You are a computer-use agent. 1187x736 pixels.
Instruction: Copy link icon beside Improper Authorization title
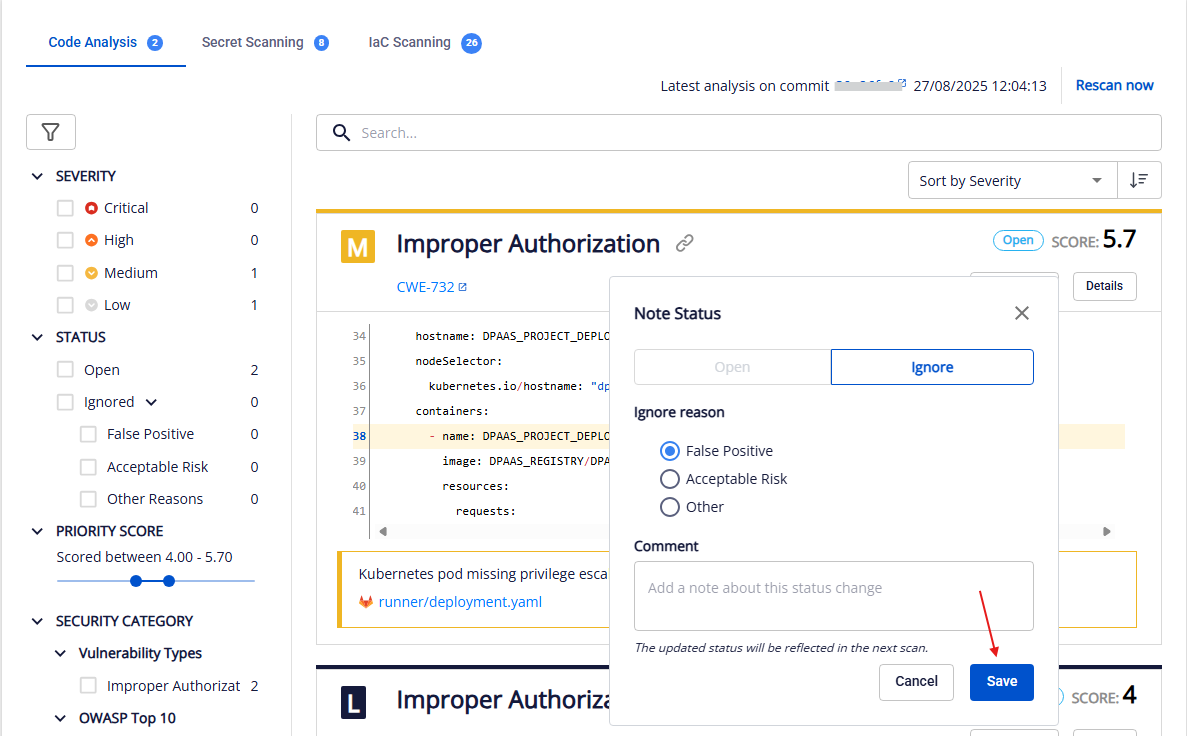click(x=684, y=243)
